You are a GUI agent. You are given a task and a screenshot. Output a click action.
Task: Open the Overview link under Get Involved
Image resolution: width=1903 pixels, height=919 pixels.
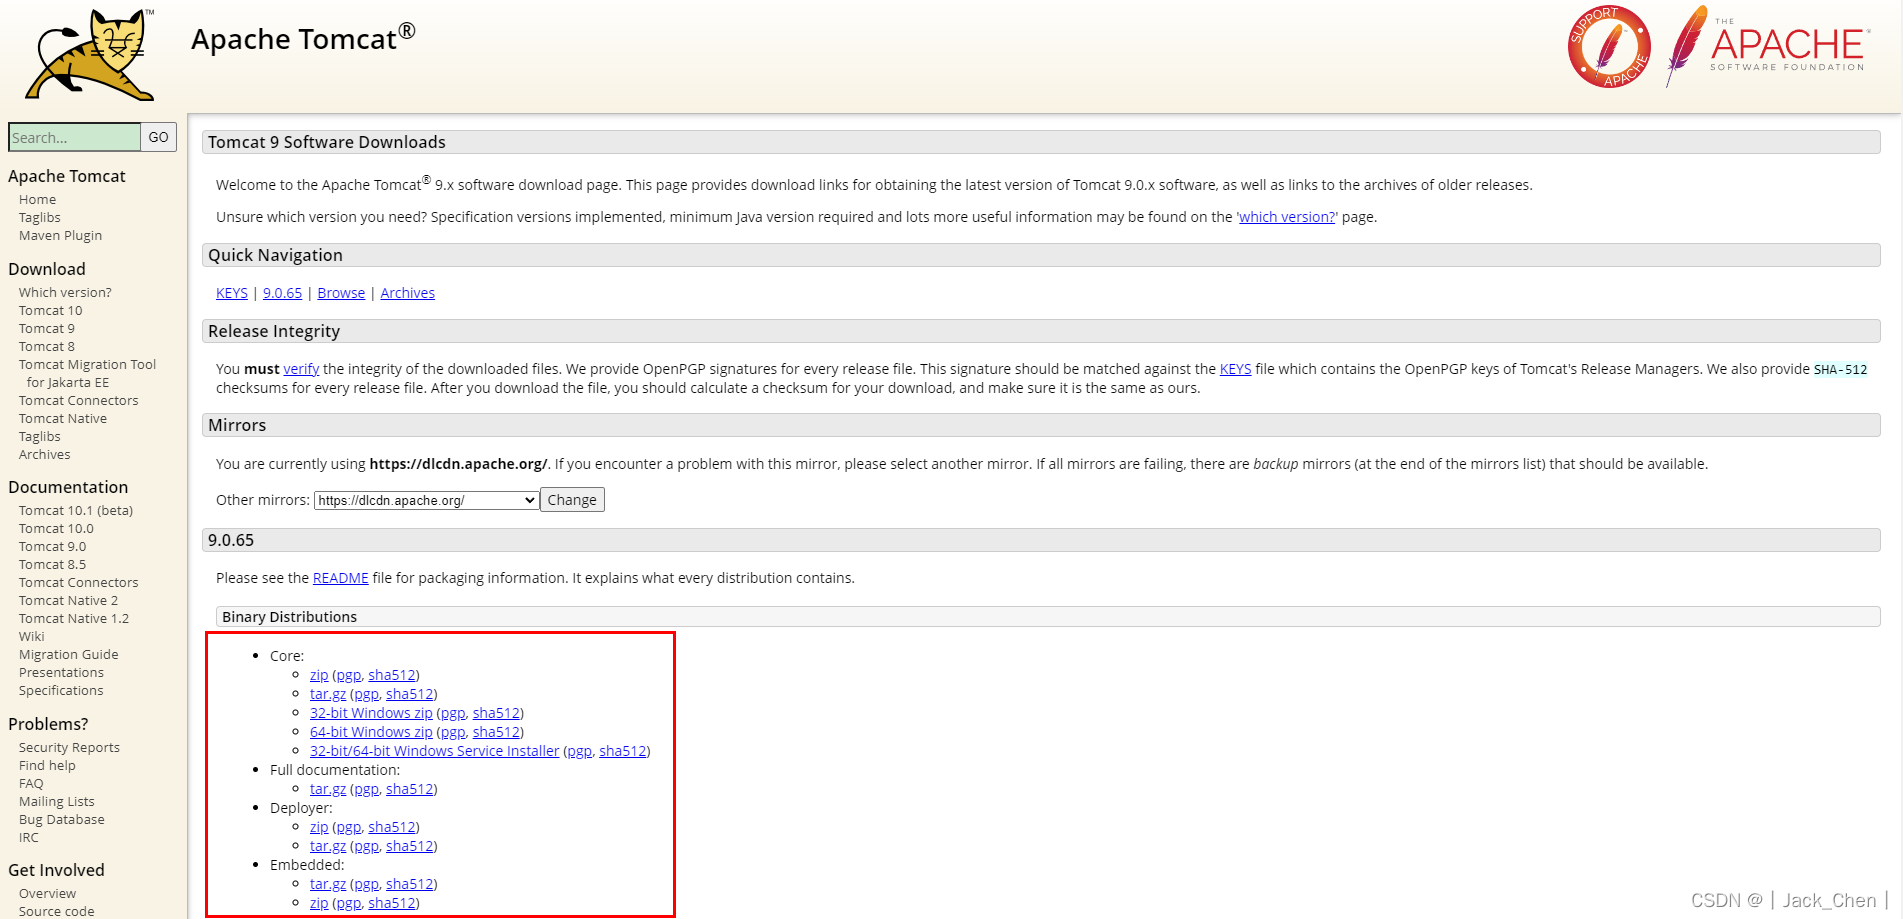click(47, 894)
